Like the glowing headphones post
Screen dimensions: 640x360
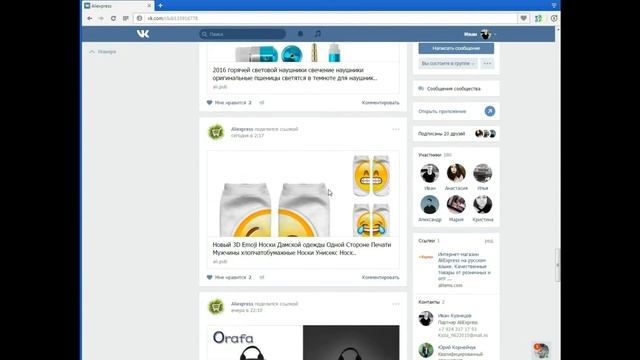(x=229, y=102)
